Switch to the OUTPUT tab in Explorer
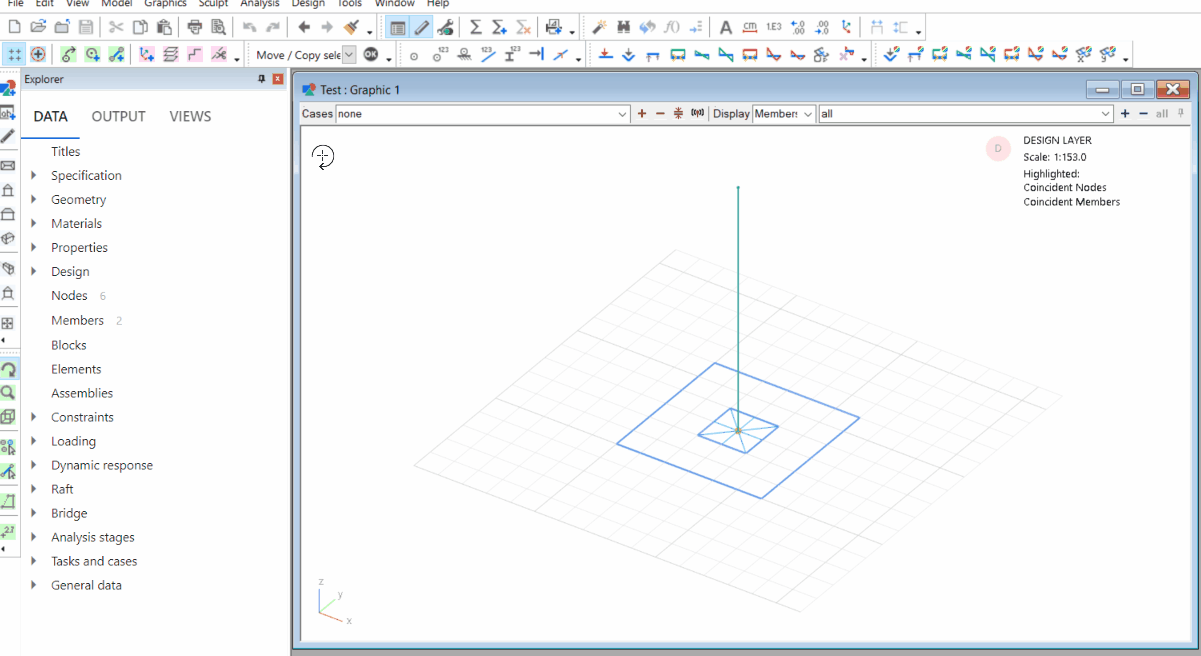1201x656 pixels. (x=118, y=116)
